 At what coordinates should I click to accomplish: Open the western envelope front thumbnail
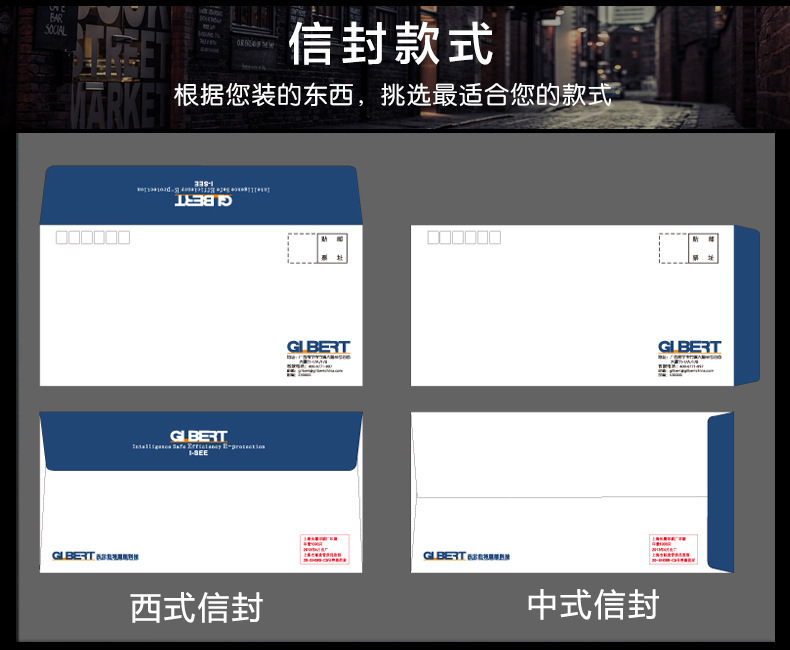(201, 276)
